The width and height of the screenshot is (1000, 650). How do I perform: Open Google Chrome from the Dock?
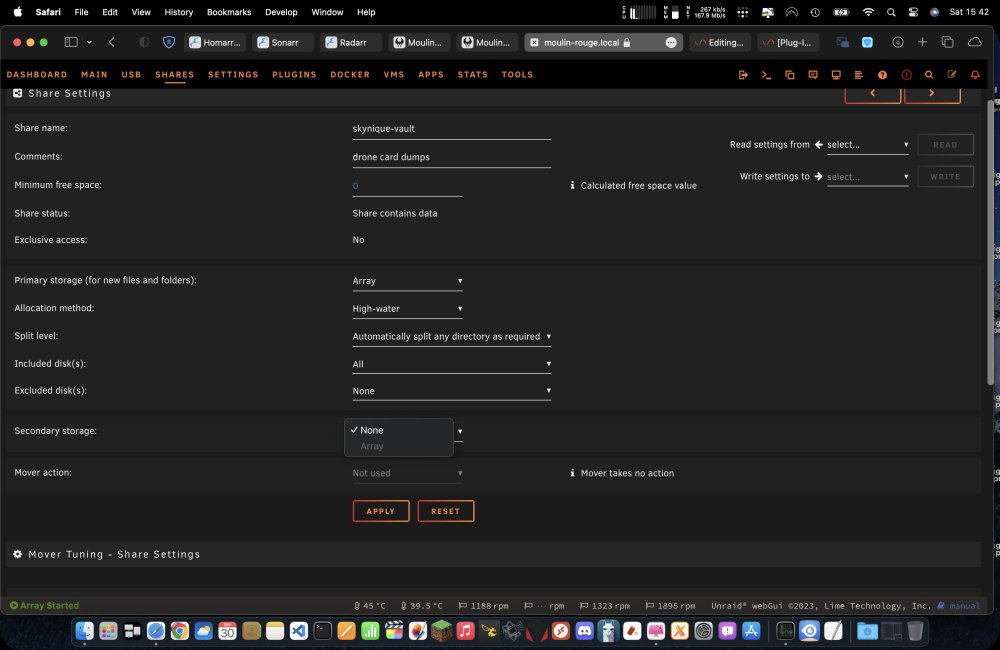180,631
